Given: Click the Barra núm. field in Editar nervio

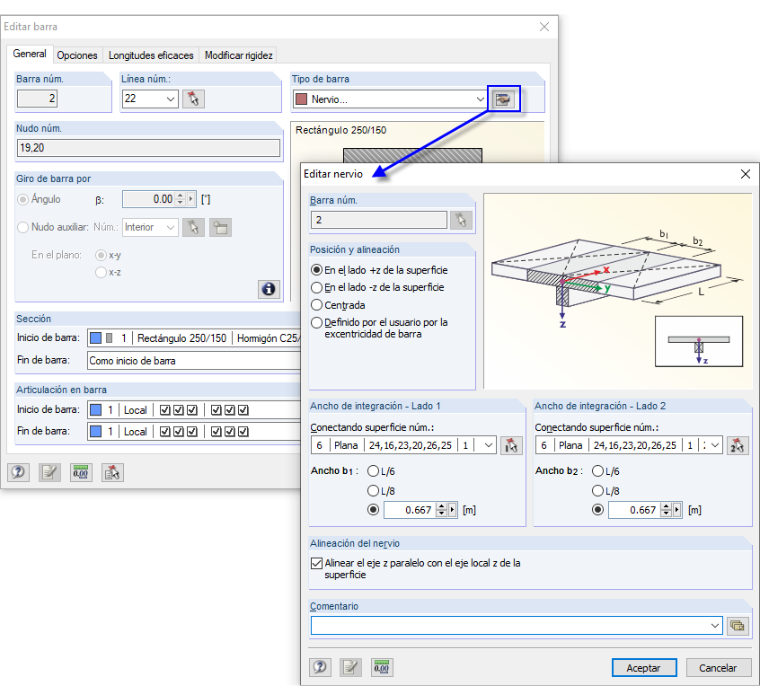Looking at the screenshot, I should click(x=379, y=220).
